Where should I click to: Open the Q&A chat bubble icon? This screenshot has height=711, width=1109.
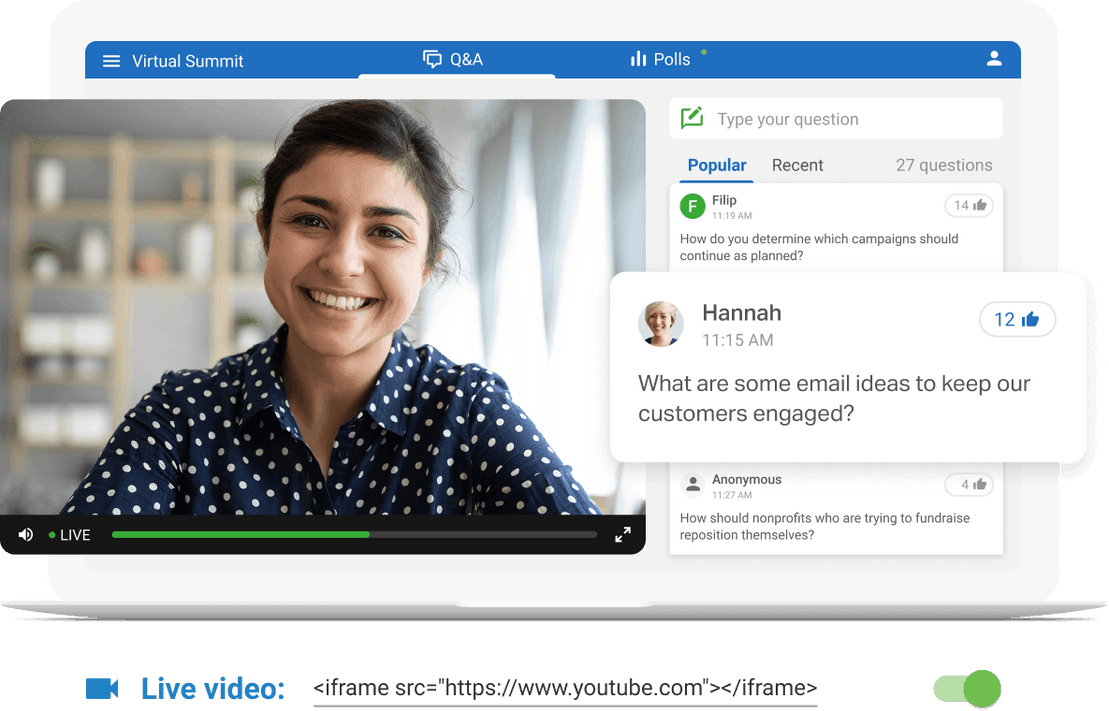point(432,58)
